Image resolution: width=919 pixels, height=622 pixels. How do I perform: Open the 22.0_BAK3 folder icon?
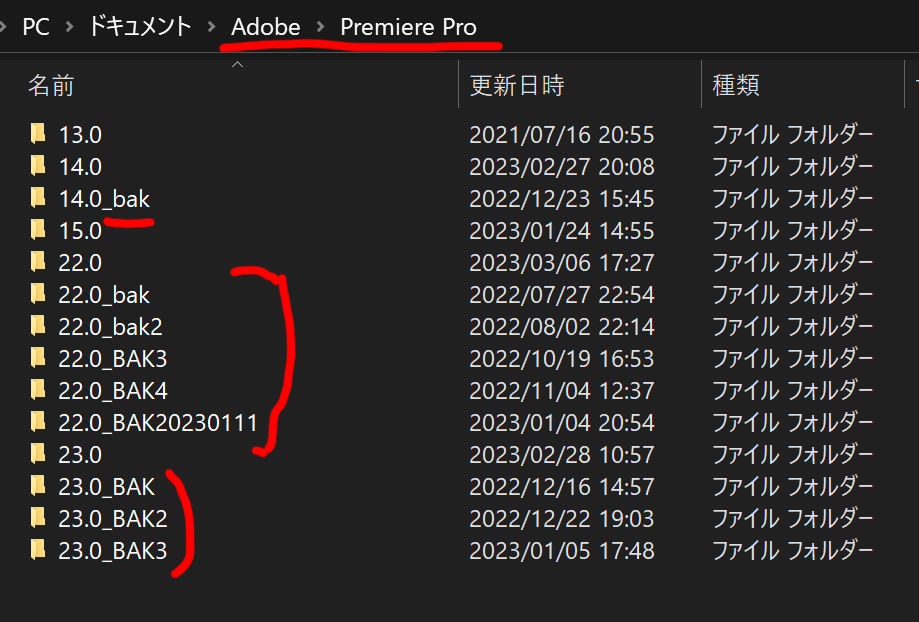(38, 358)
